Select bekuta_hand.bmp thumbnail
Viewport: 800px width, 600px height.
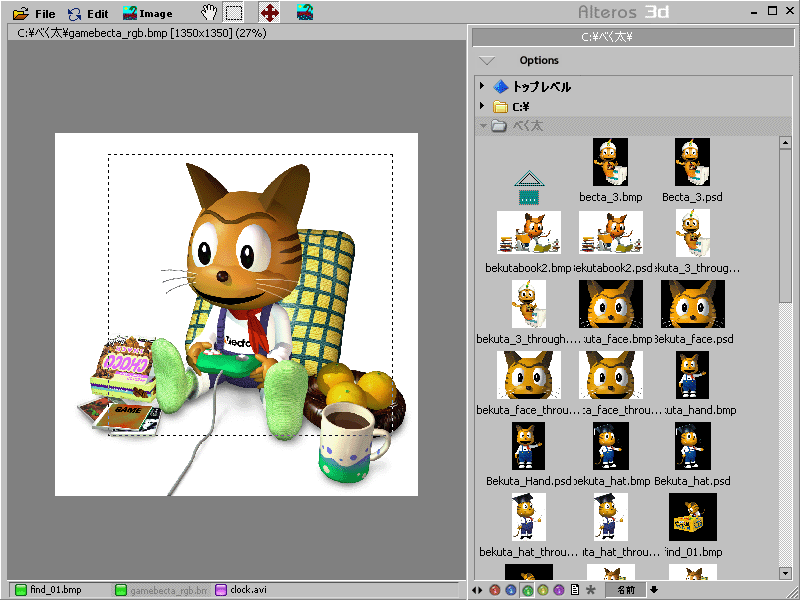(692, 375)
